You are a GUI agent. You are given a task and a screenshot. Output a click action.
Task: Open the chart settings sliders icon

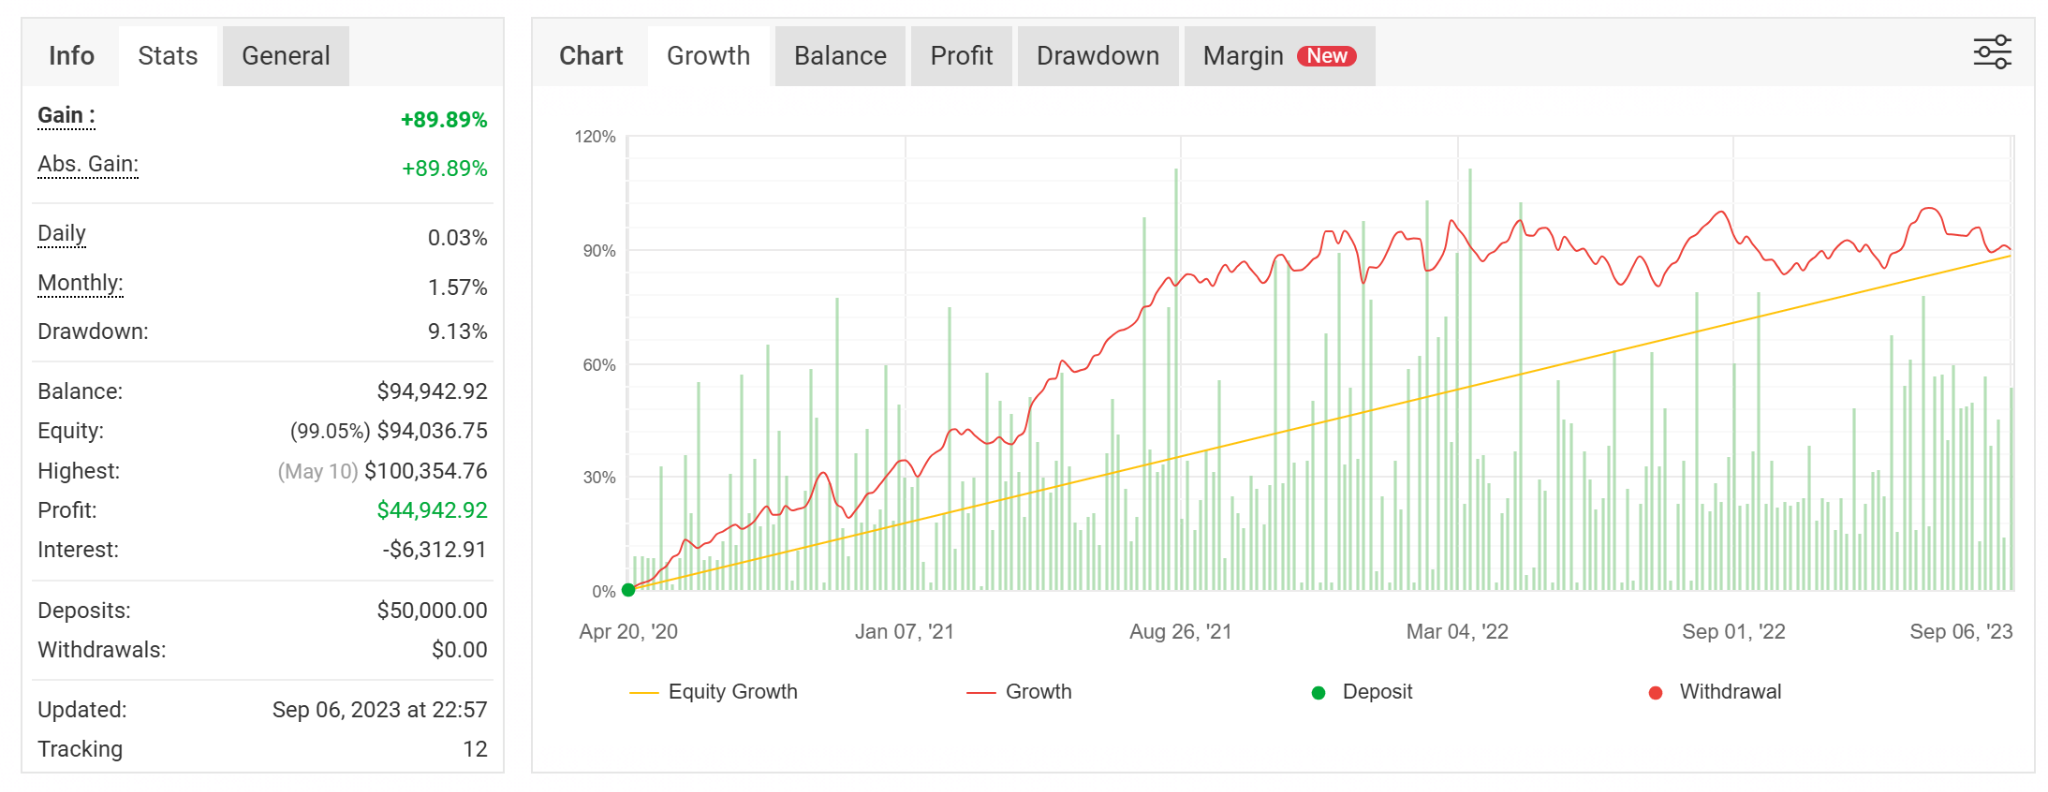coord(1991,52)
